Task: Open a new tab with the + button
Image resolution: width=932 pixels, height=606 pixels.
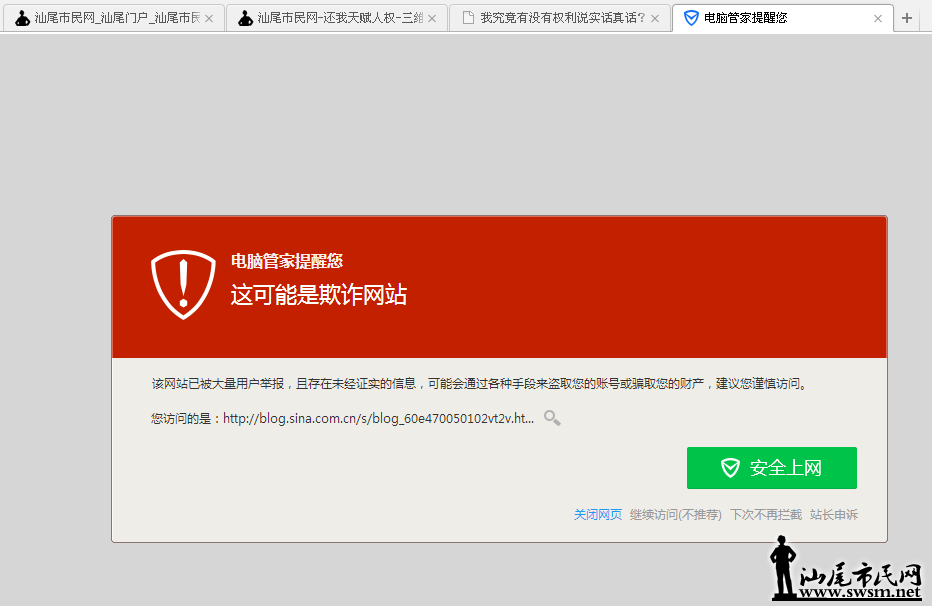Action: [906, 17]
